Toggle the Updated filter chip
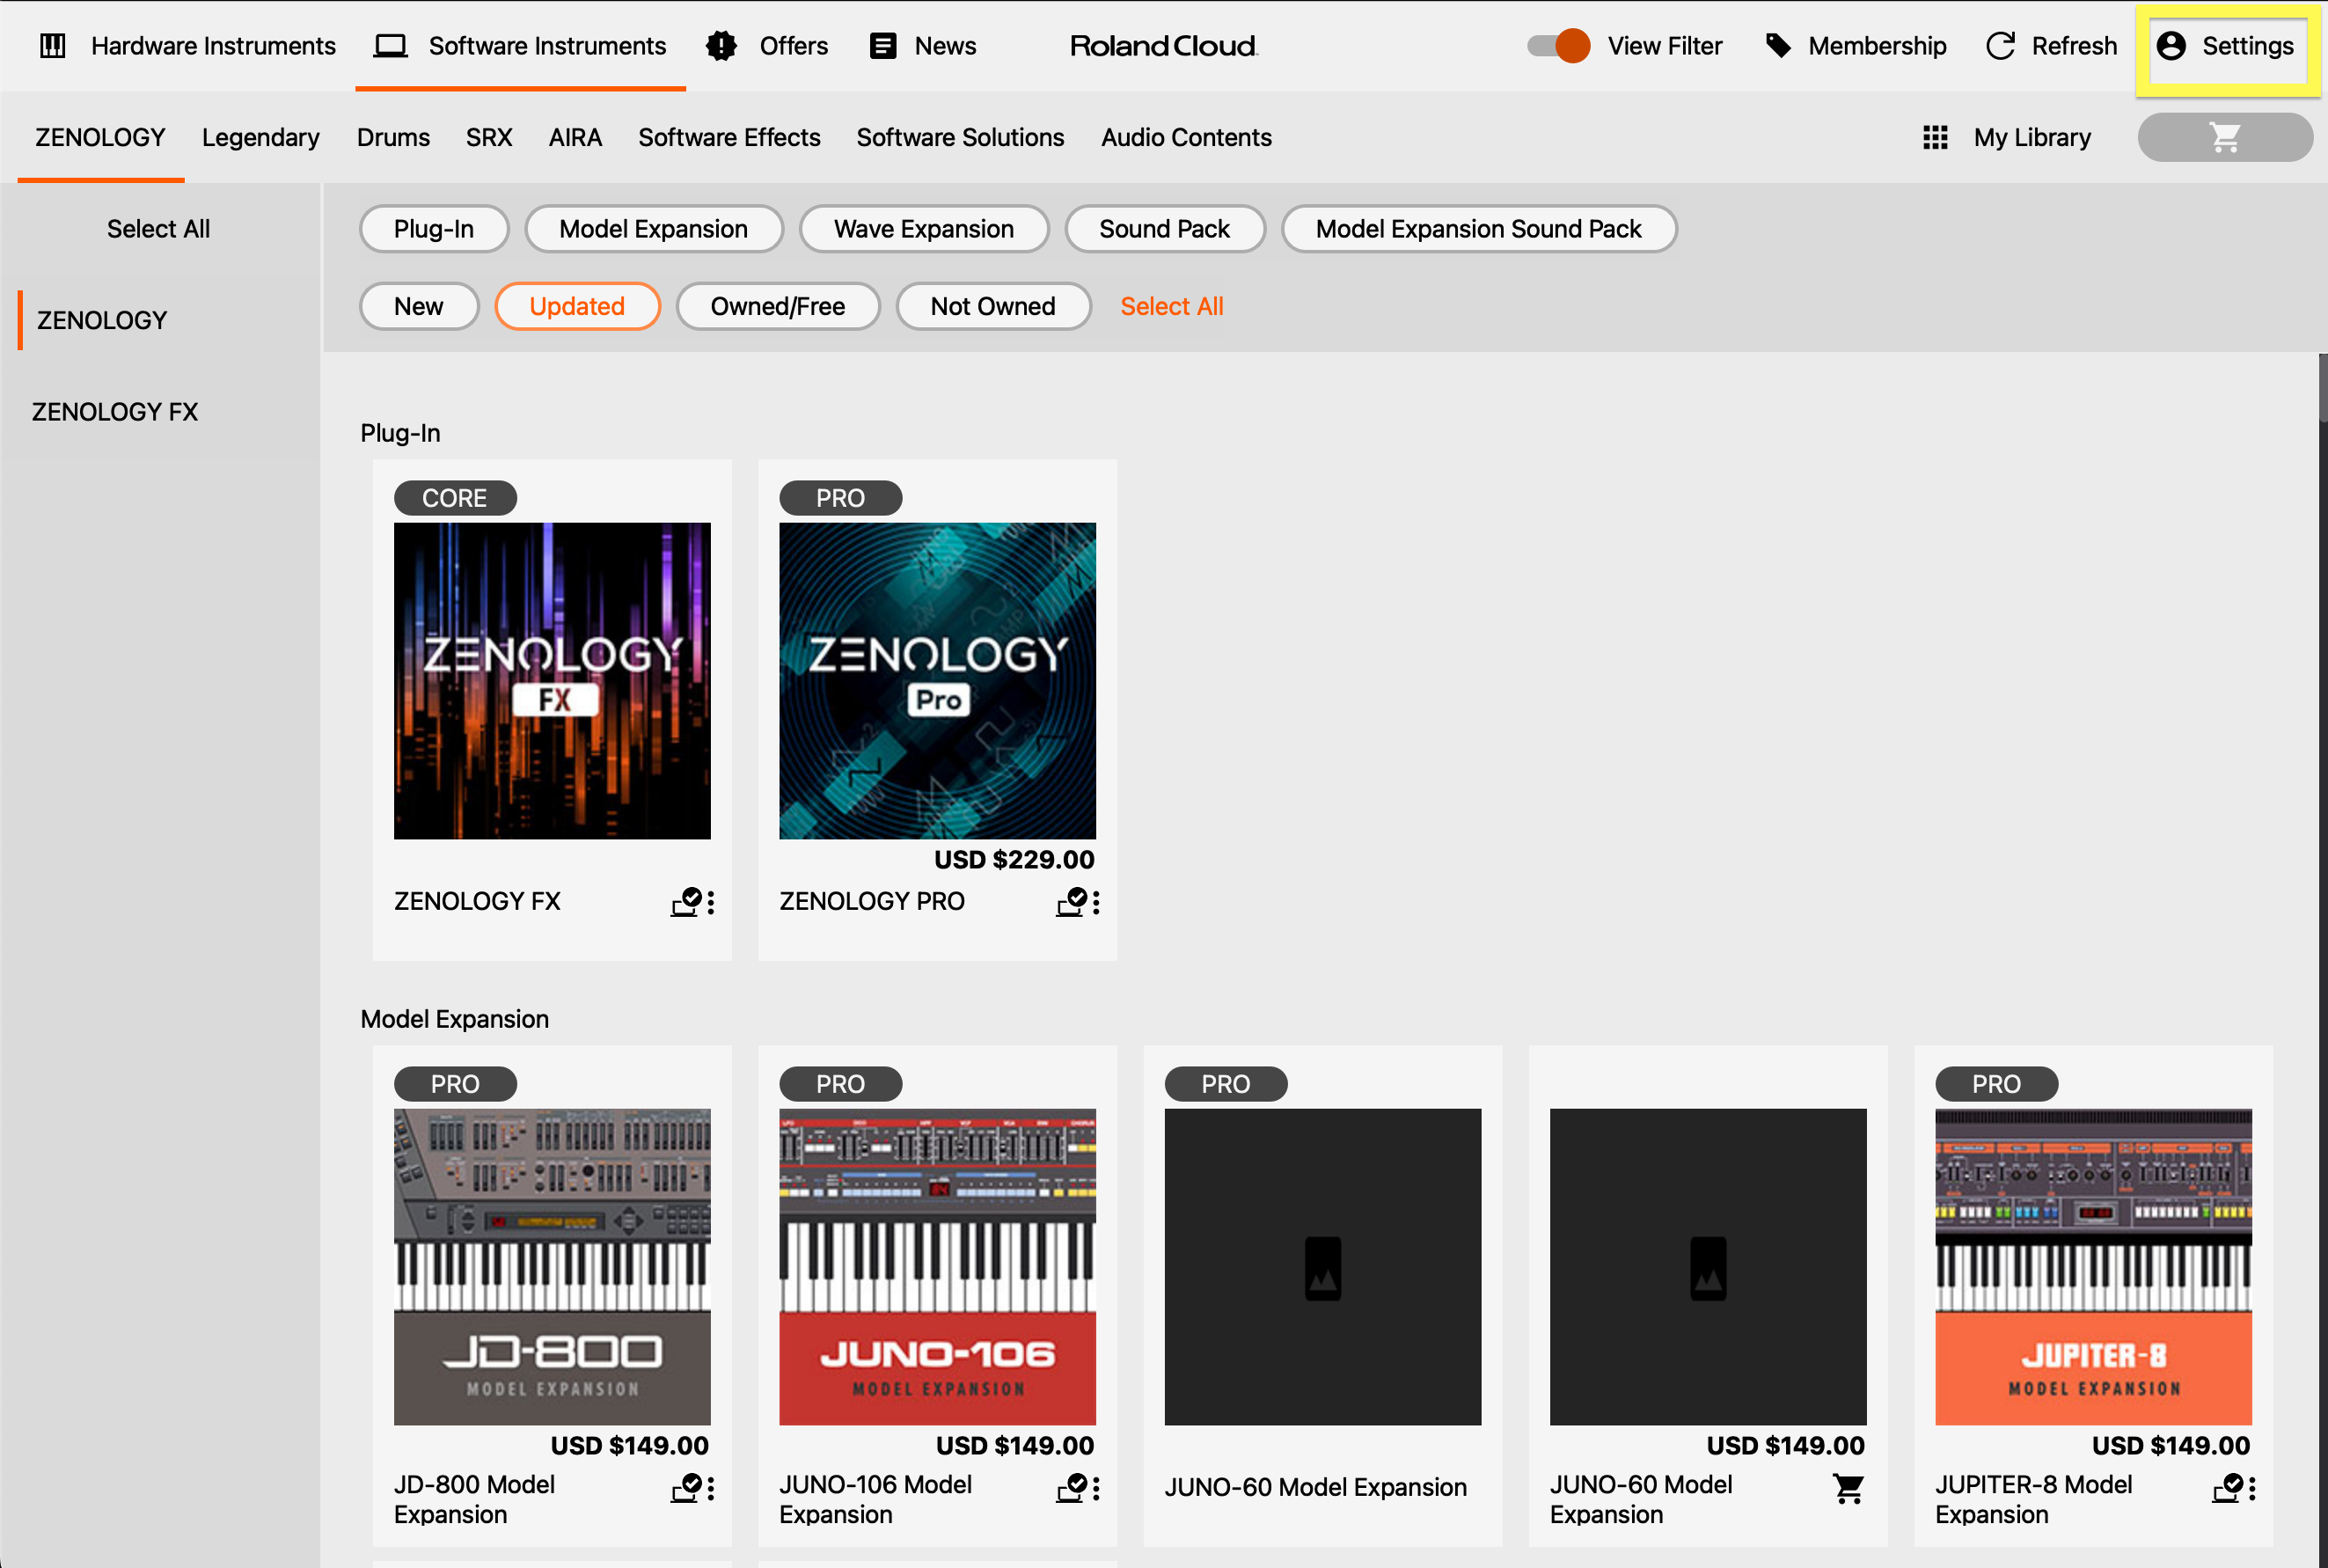This screenshot has width=2328, height=1568. tap(577, 306)
